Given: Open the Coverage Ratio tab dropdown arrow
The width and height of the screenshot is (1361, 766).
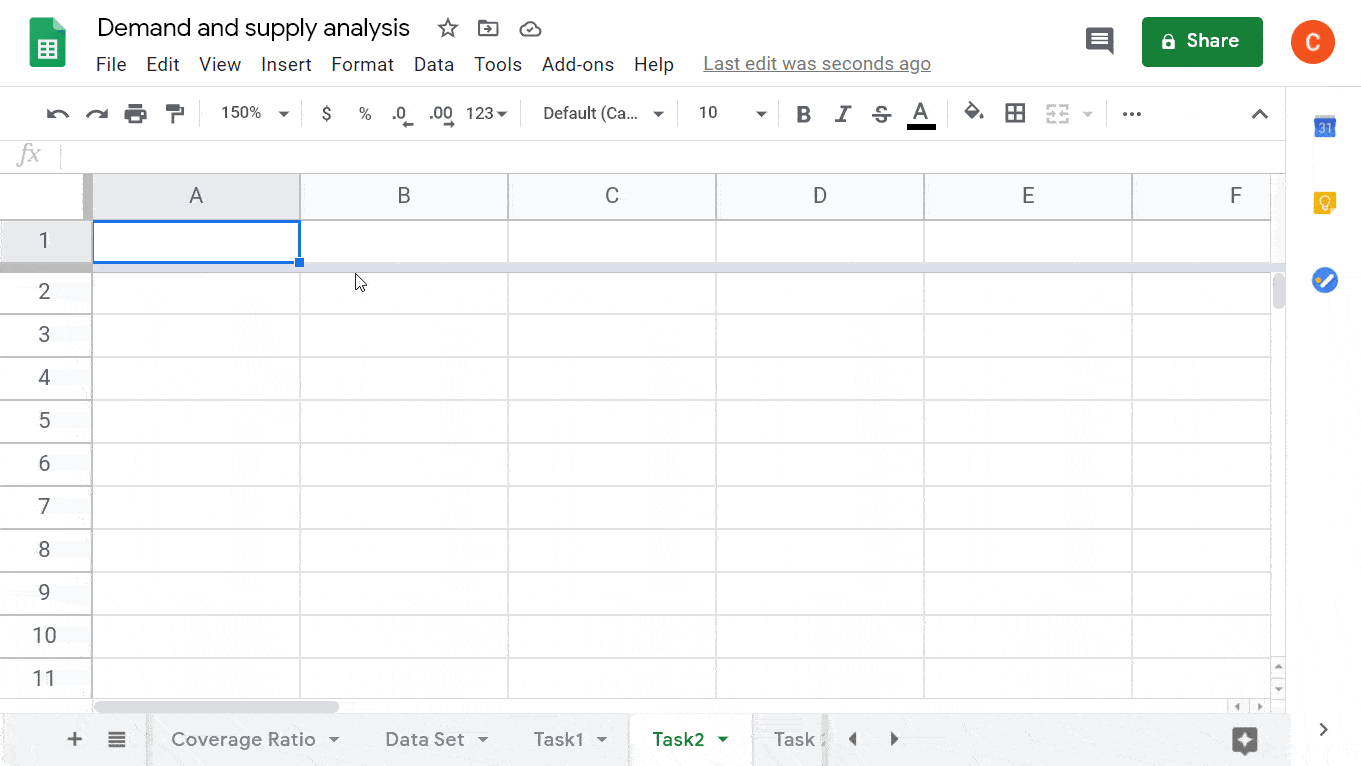Looking at the screenshot, I should click(334, 740).
